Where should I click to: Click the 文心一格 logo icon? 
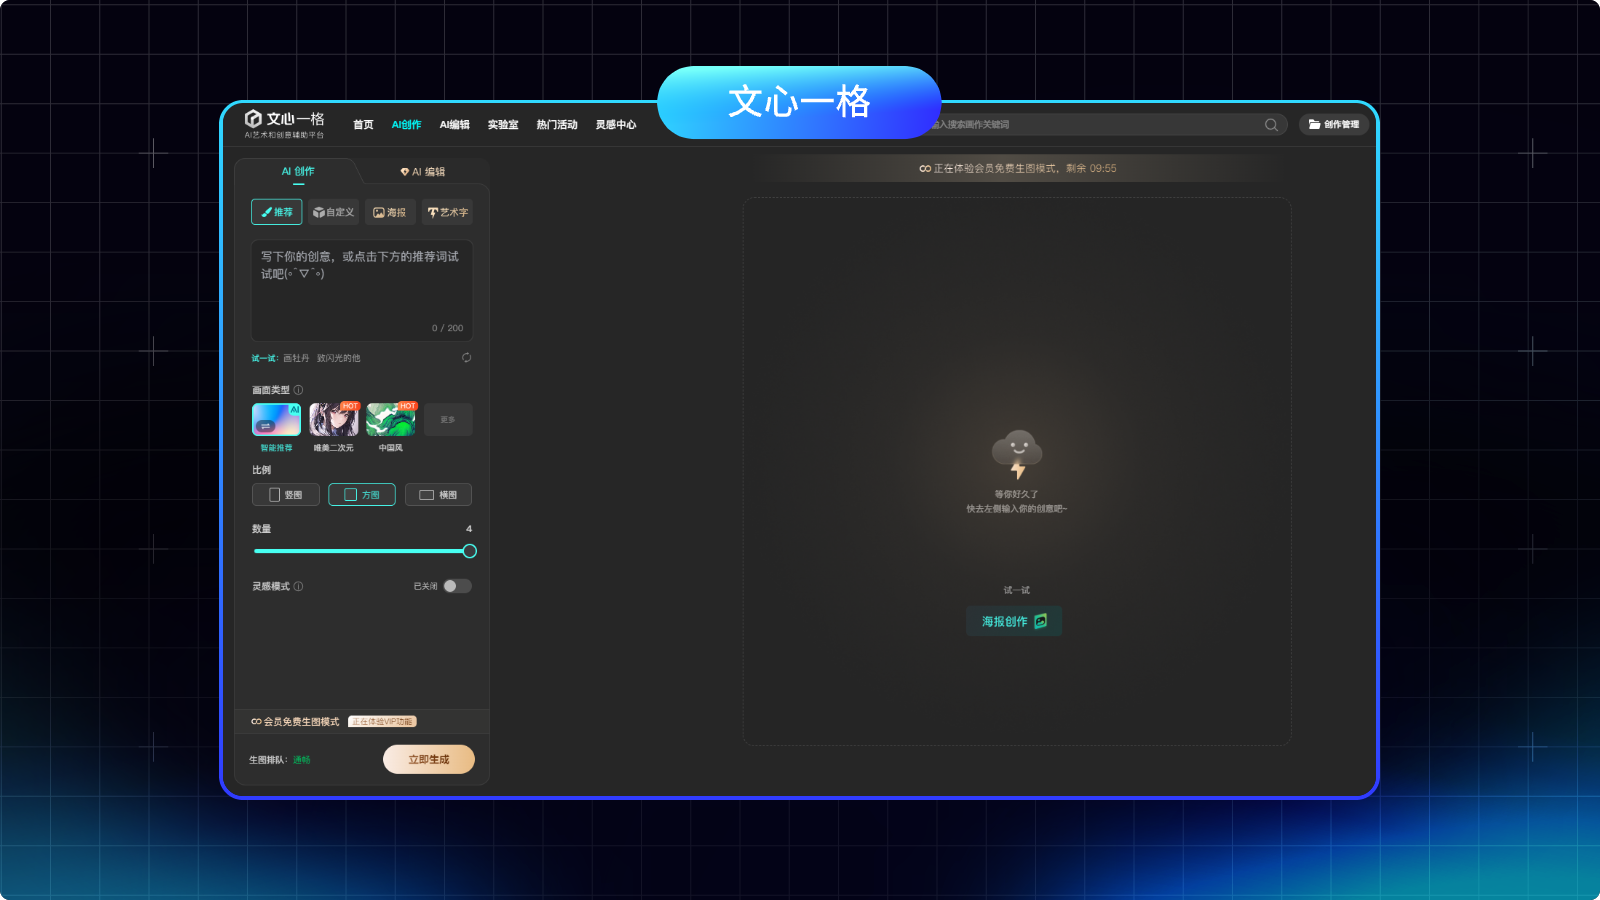coord(253,119)
